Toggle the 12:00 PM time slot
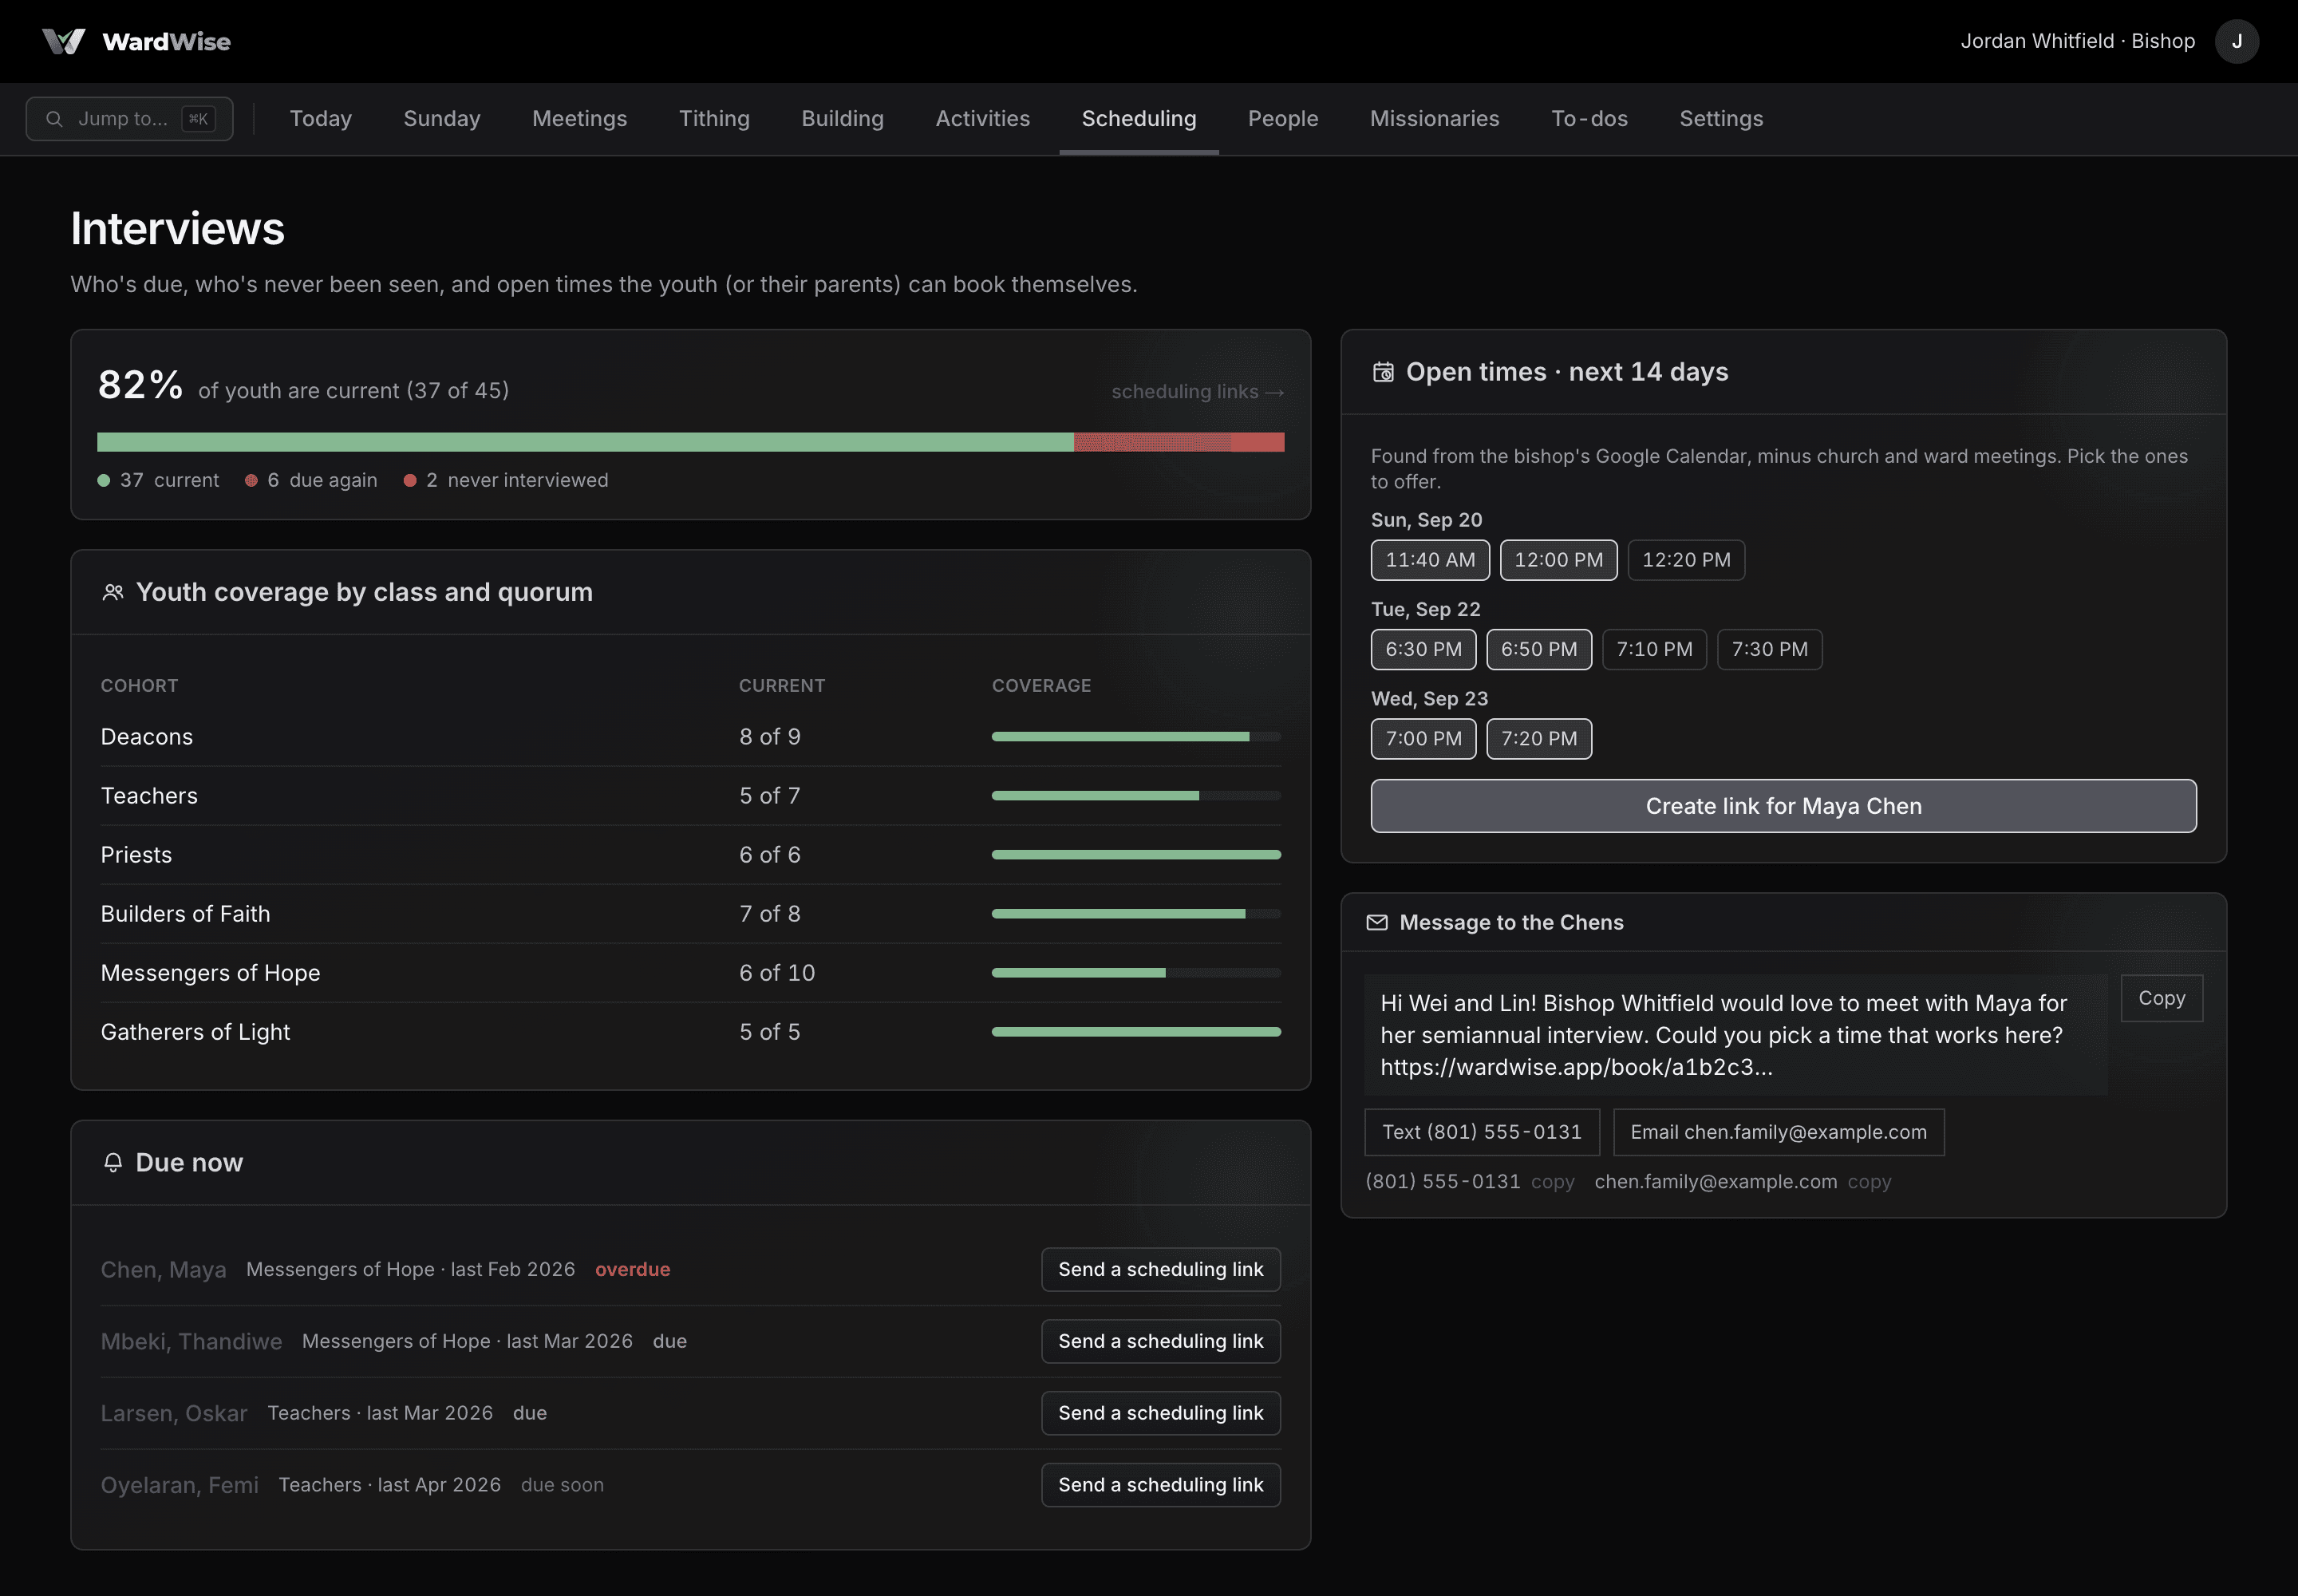Image resolution: width=2298 pixels, height=1596 pixels. click(1558, 560)
